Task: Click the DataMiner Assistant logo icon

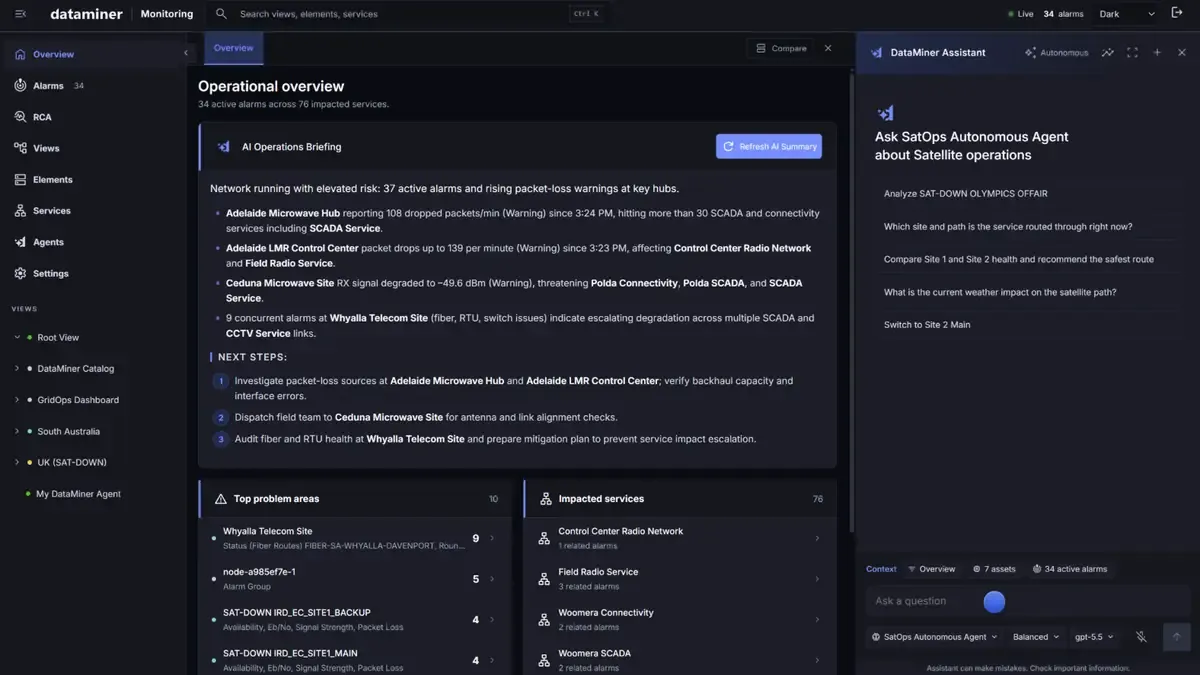Action: coord(877,53)
